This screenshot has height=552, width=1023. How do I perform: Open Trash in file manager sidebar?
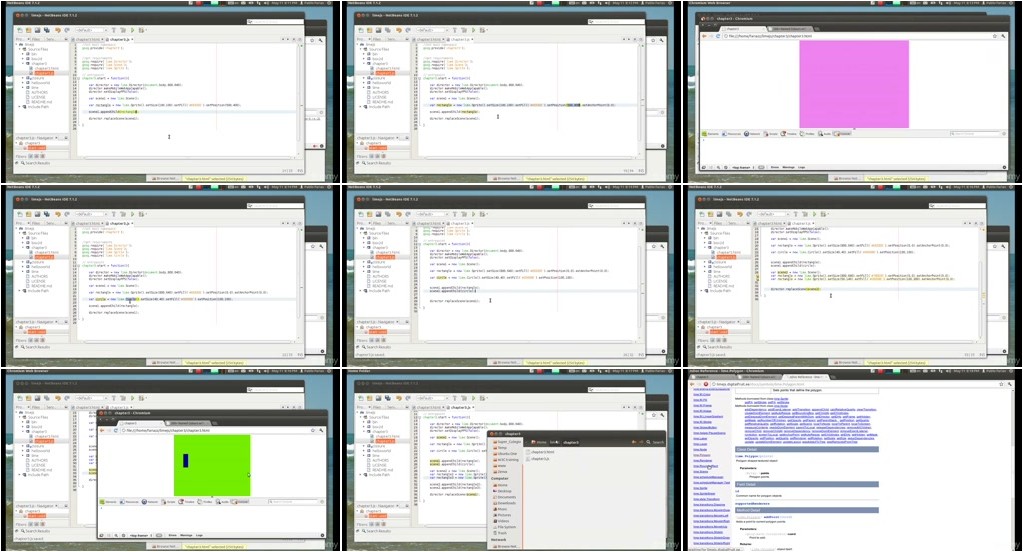[501, 533]
